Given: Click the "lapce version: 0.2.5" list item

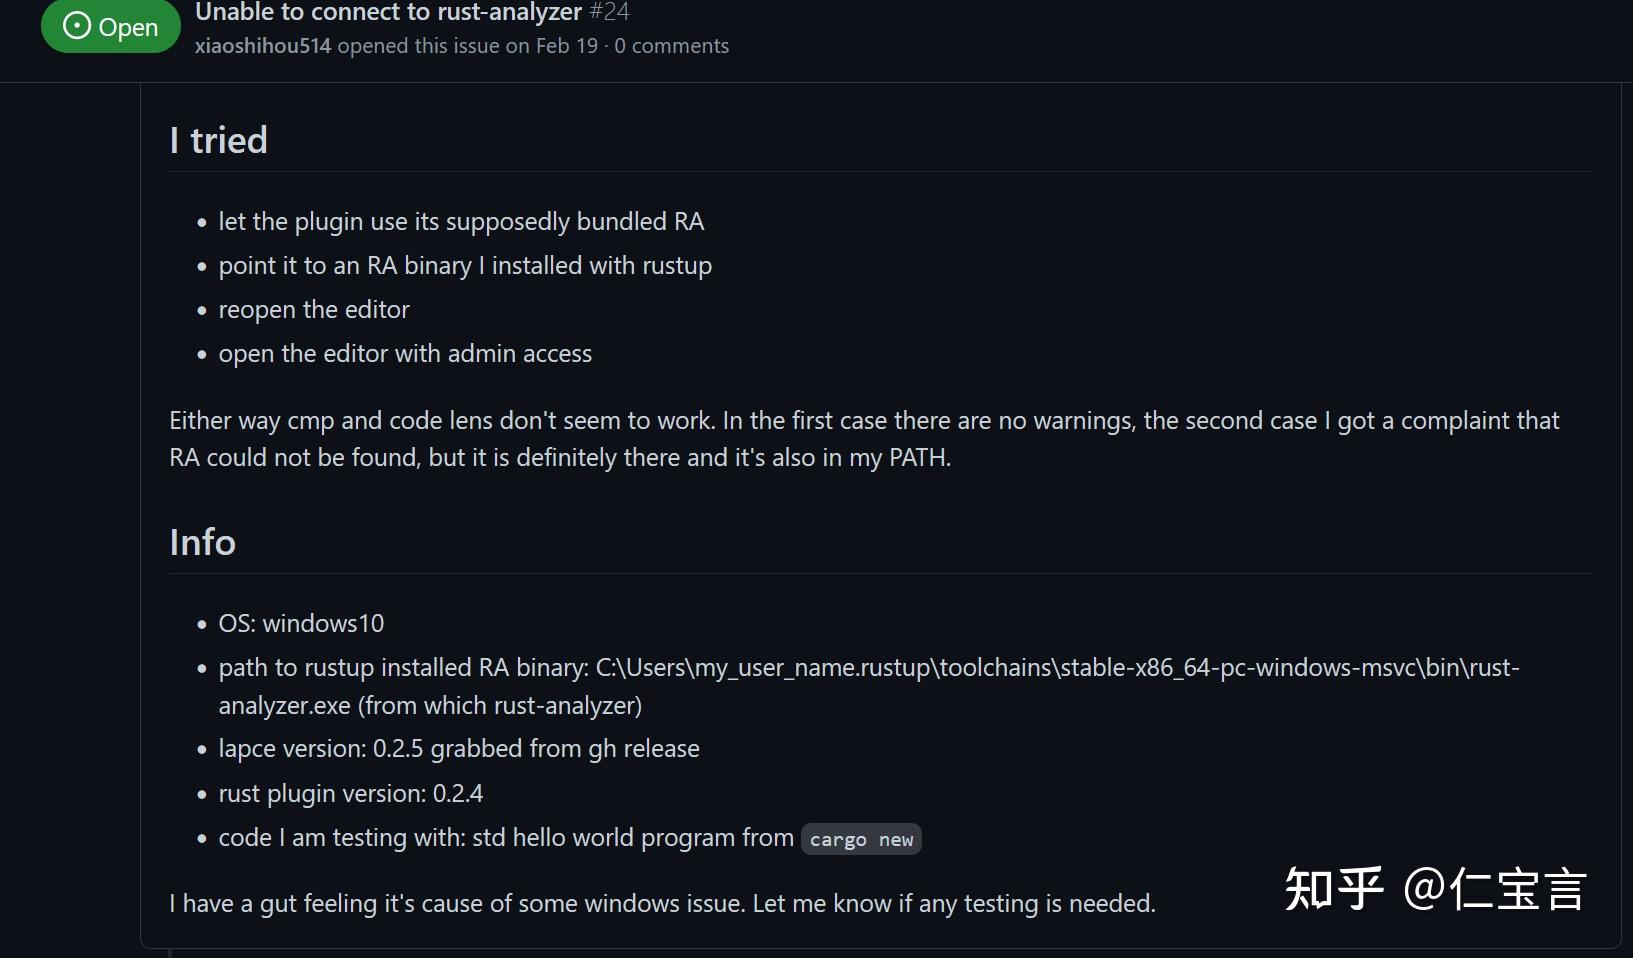Looking at the screenshot, I should pos(459,748).
